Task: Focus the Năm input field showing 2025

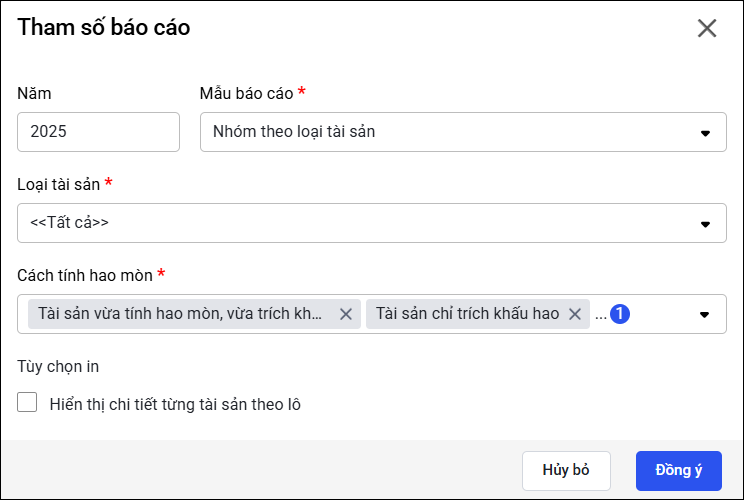Action: coord(98,132)
